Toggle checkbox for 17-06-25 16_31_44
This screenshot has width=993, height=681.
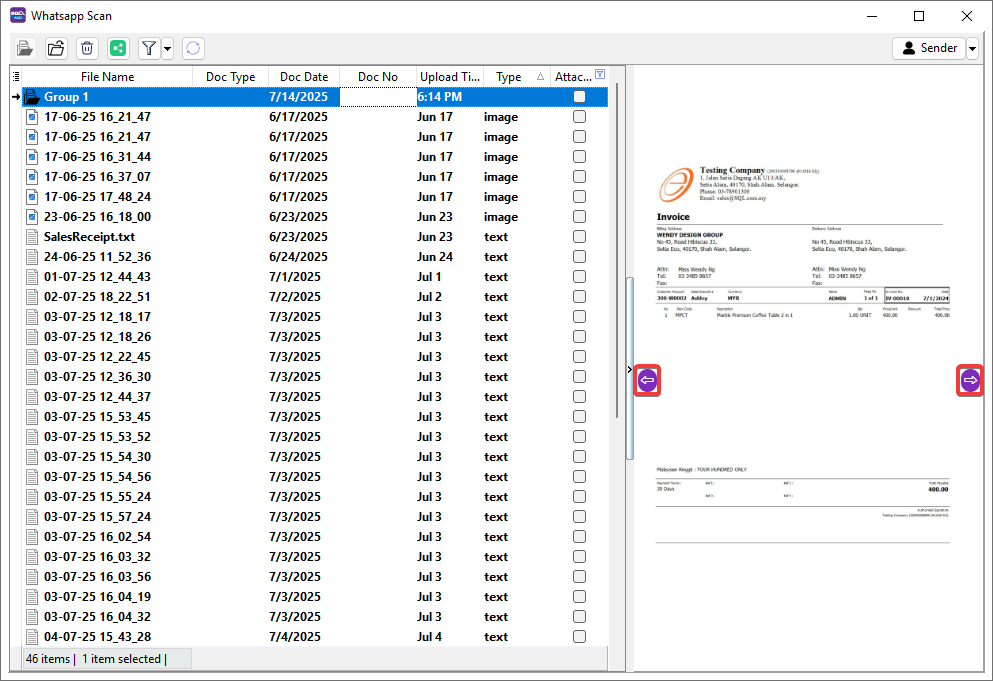click(x=579, y=157)
